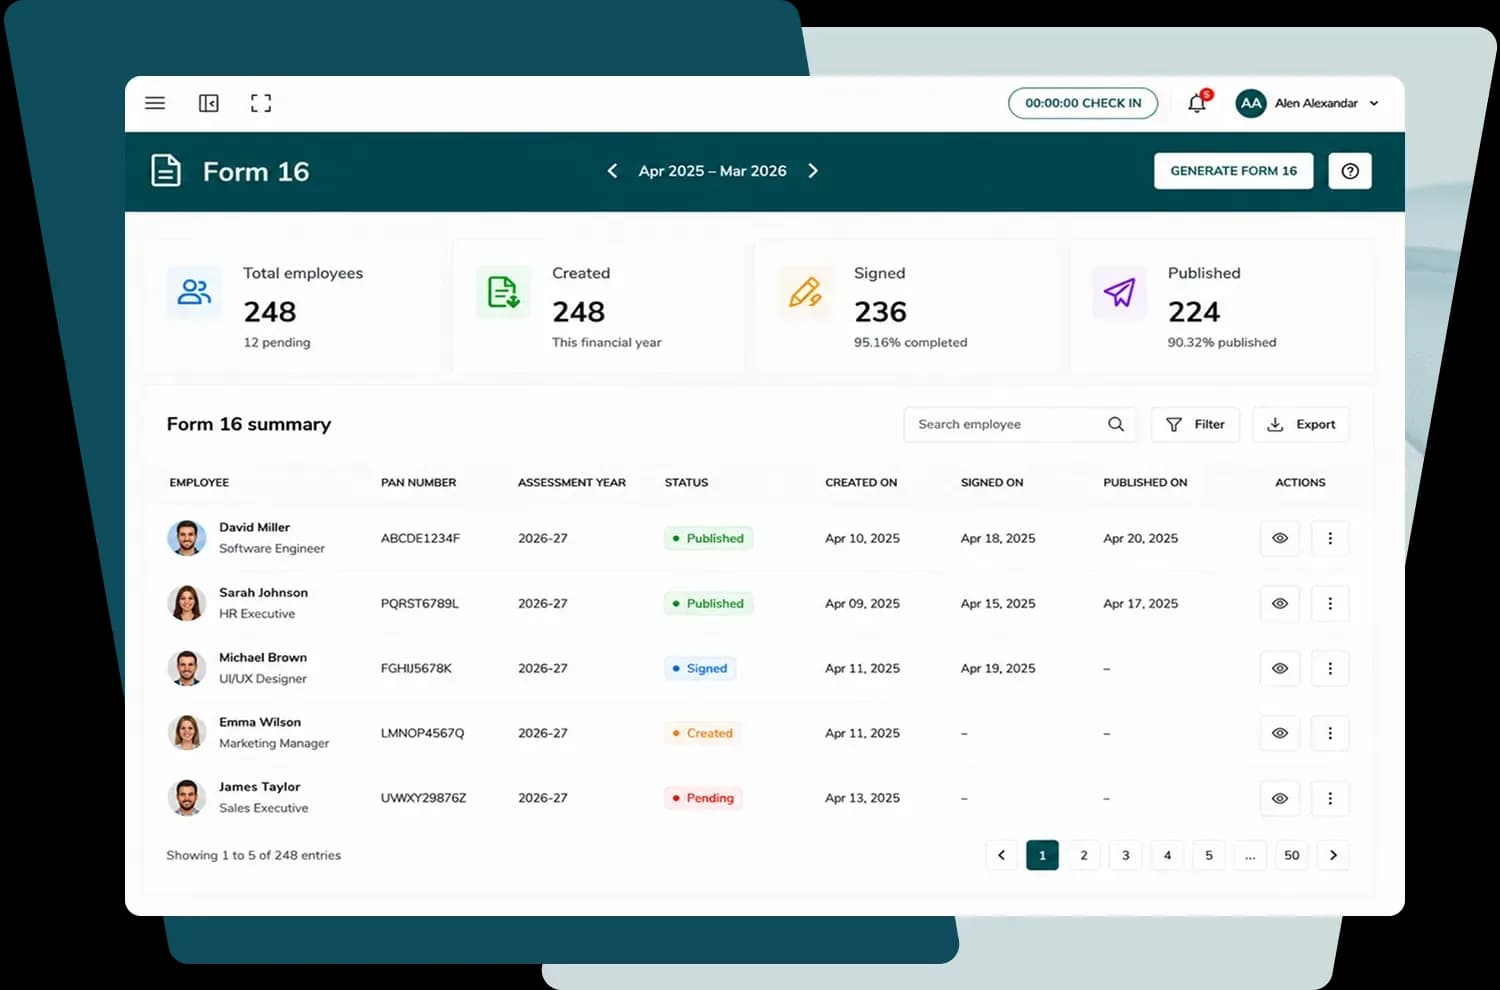Open more actions for David Miller
This screenshot has width=1500, height=990.
pos(1330,538)
